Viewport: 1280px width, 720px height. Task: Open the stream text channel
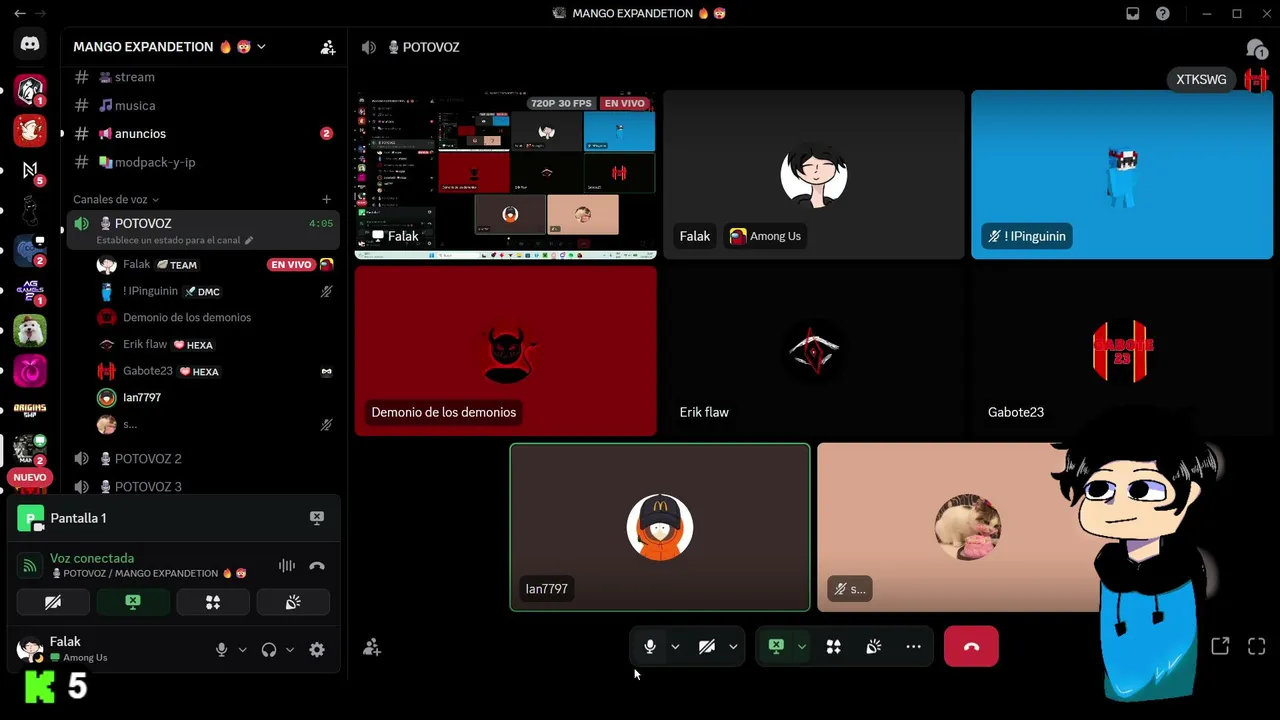204,77
